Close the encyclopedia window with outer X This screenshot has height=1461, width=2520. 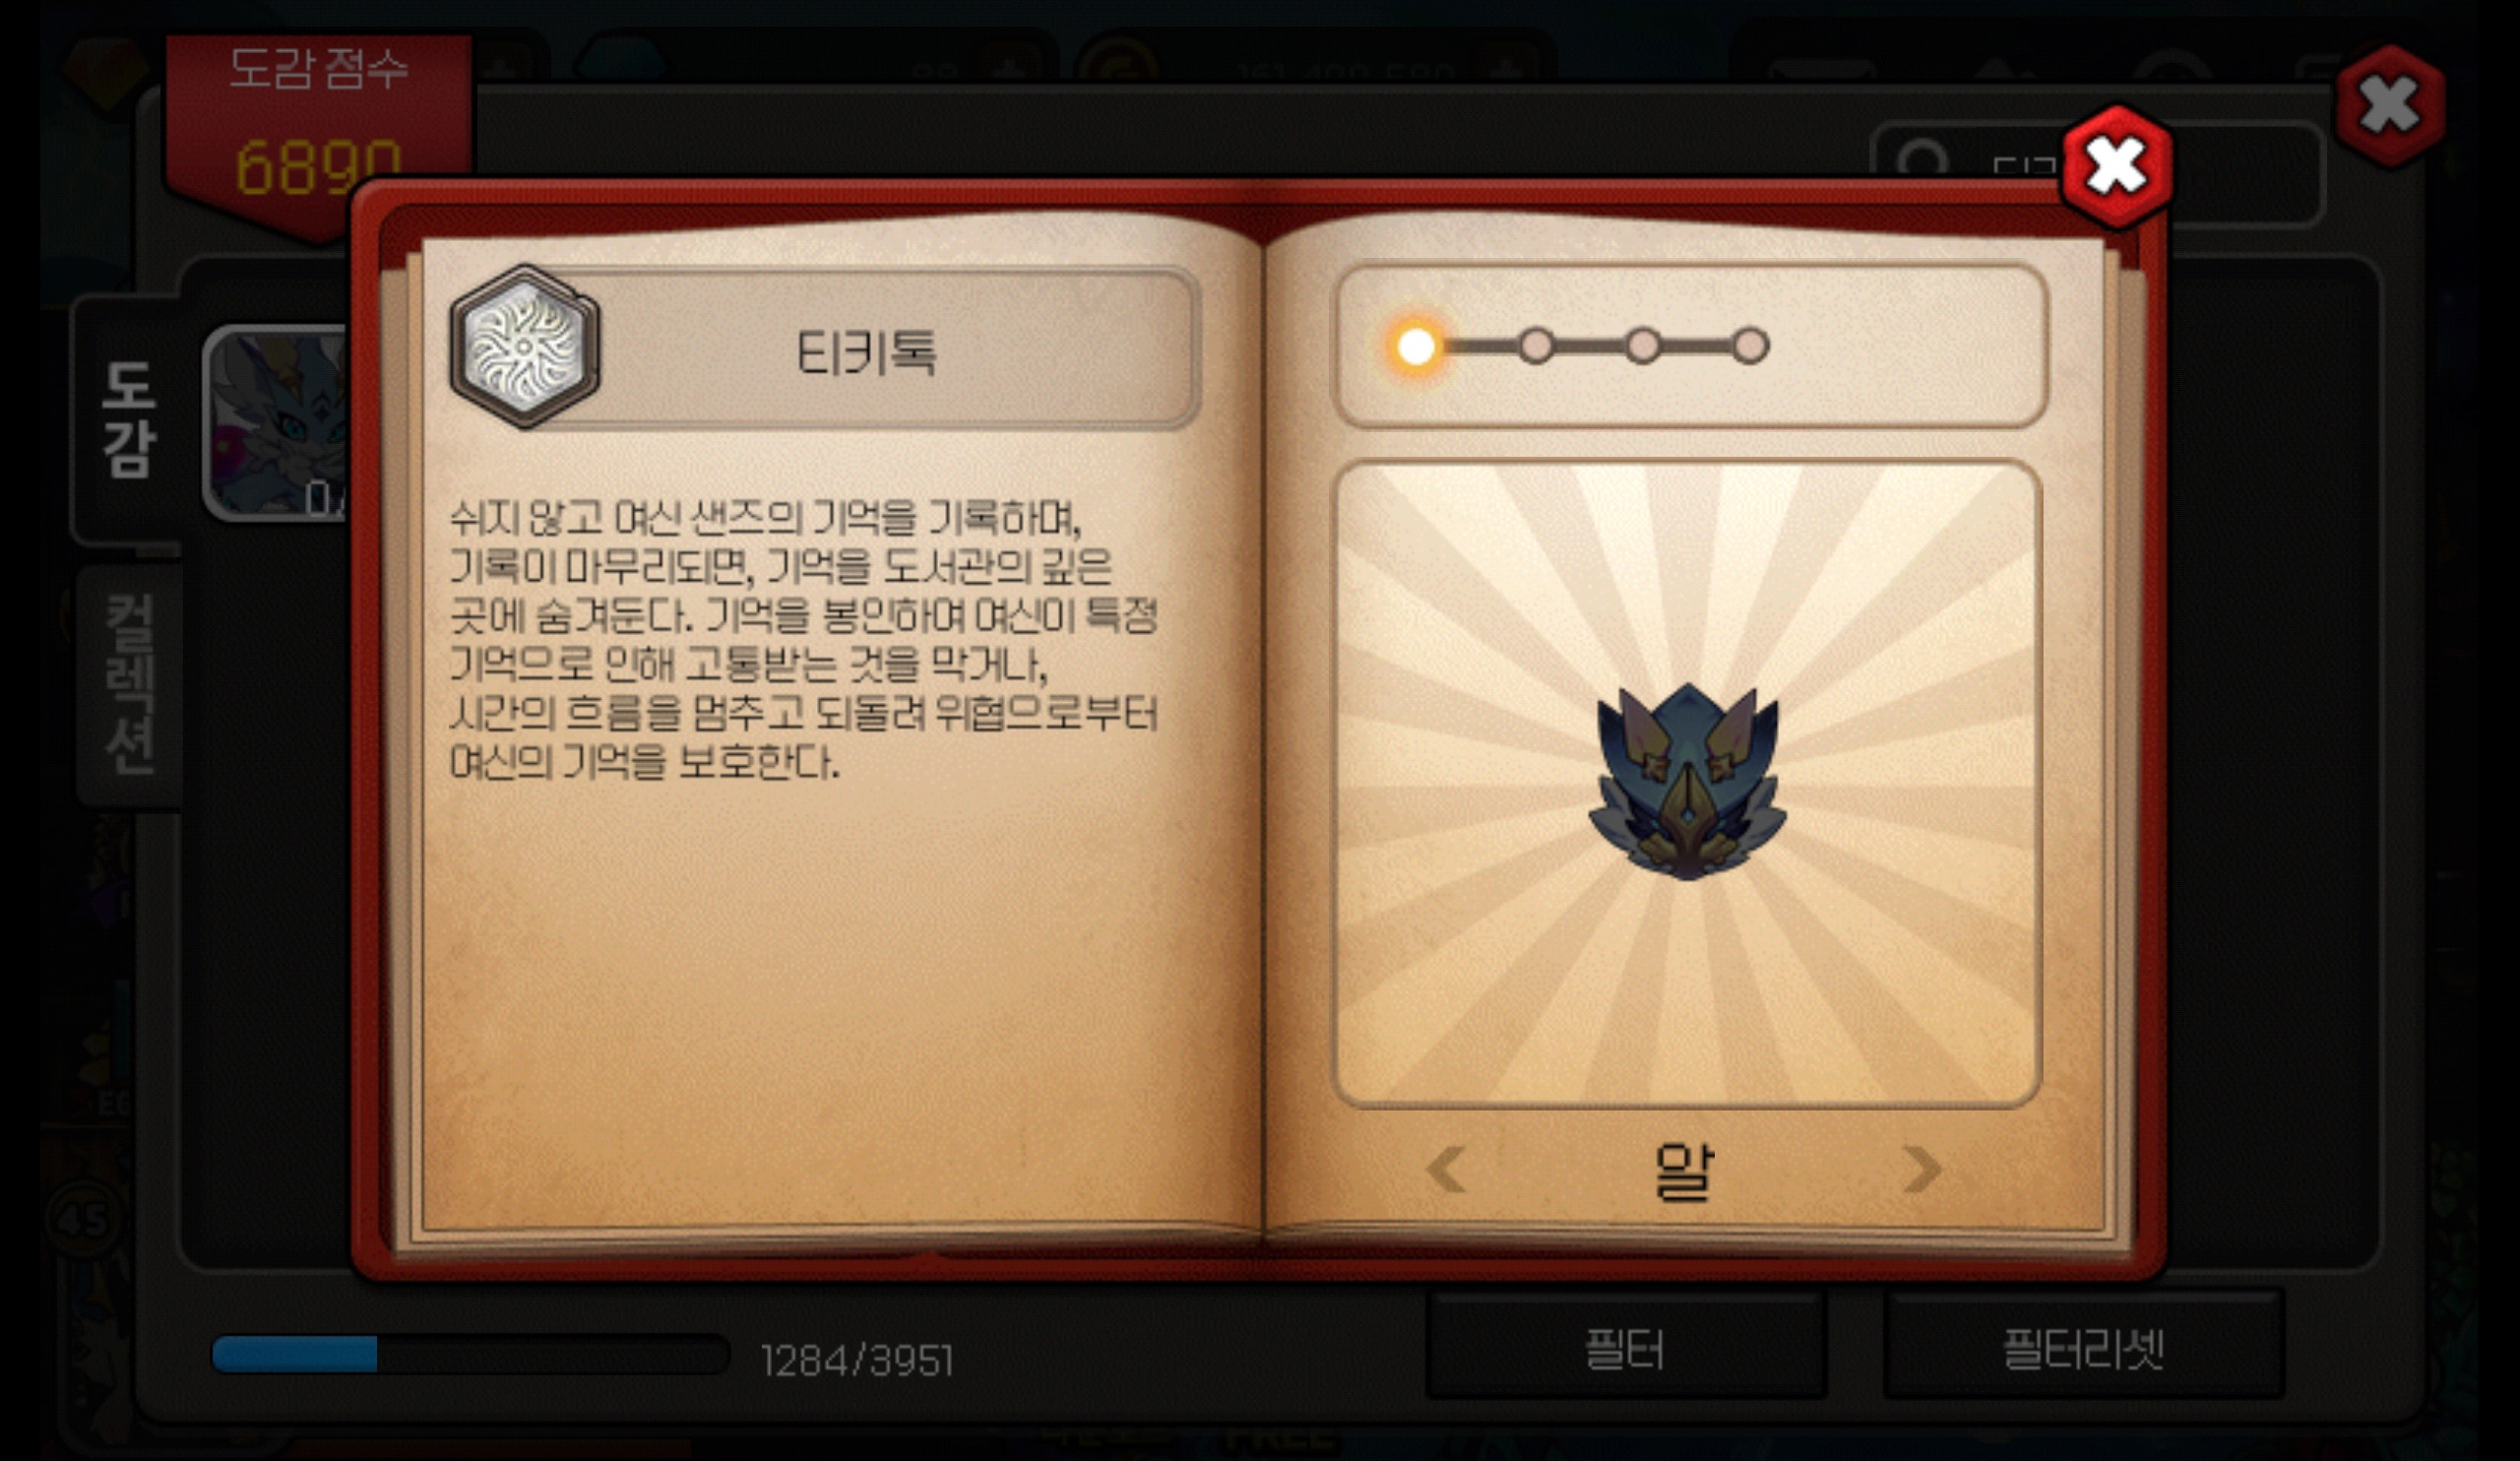(x=2390, y=105)
